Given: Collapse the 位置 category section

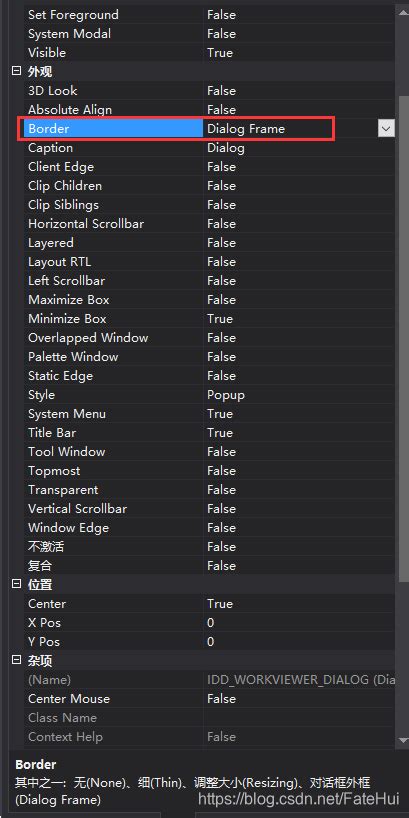Looking at the screenshot, I should click(17, 584).
